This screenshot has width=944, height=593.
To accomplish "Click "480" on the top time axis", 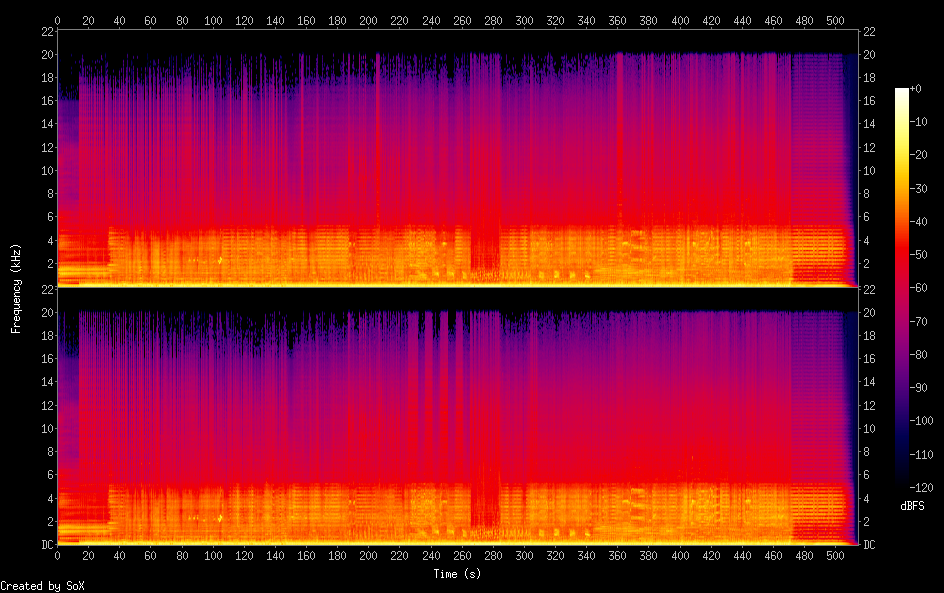I will point(804,20).
